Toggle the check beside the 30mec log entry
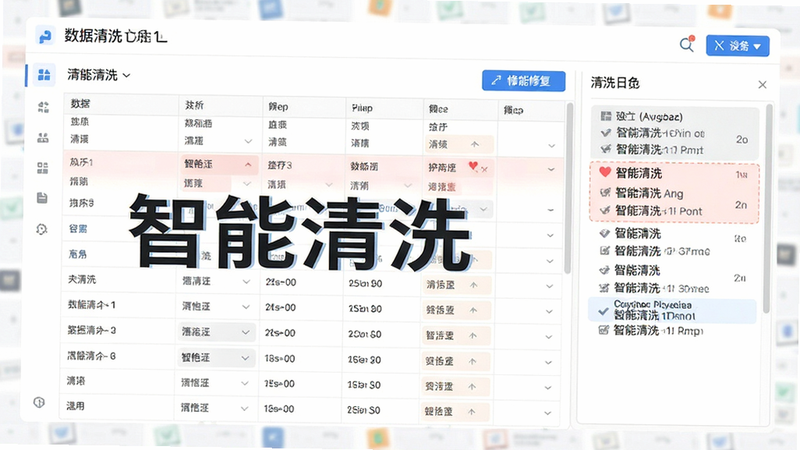This screenshot has width=800, height=450. pyautogui.click(x=604, y=288)
